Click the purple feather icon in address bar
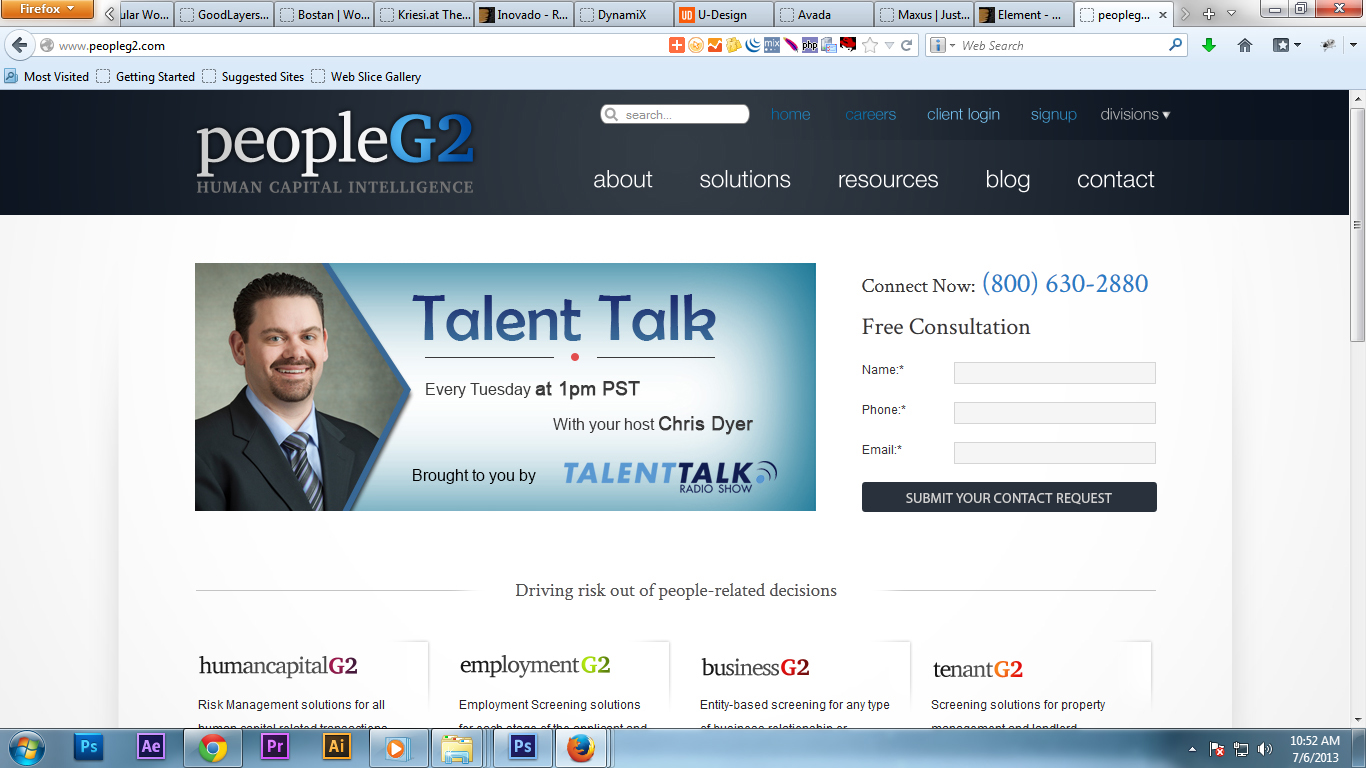This screenshot has width=1366, height=768. coord(791,45)
